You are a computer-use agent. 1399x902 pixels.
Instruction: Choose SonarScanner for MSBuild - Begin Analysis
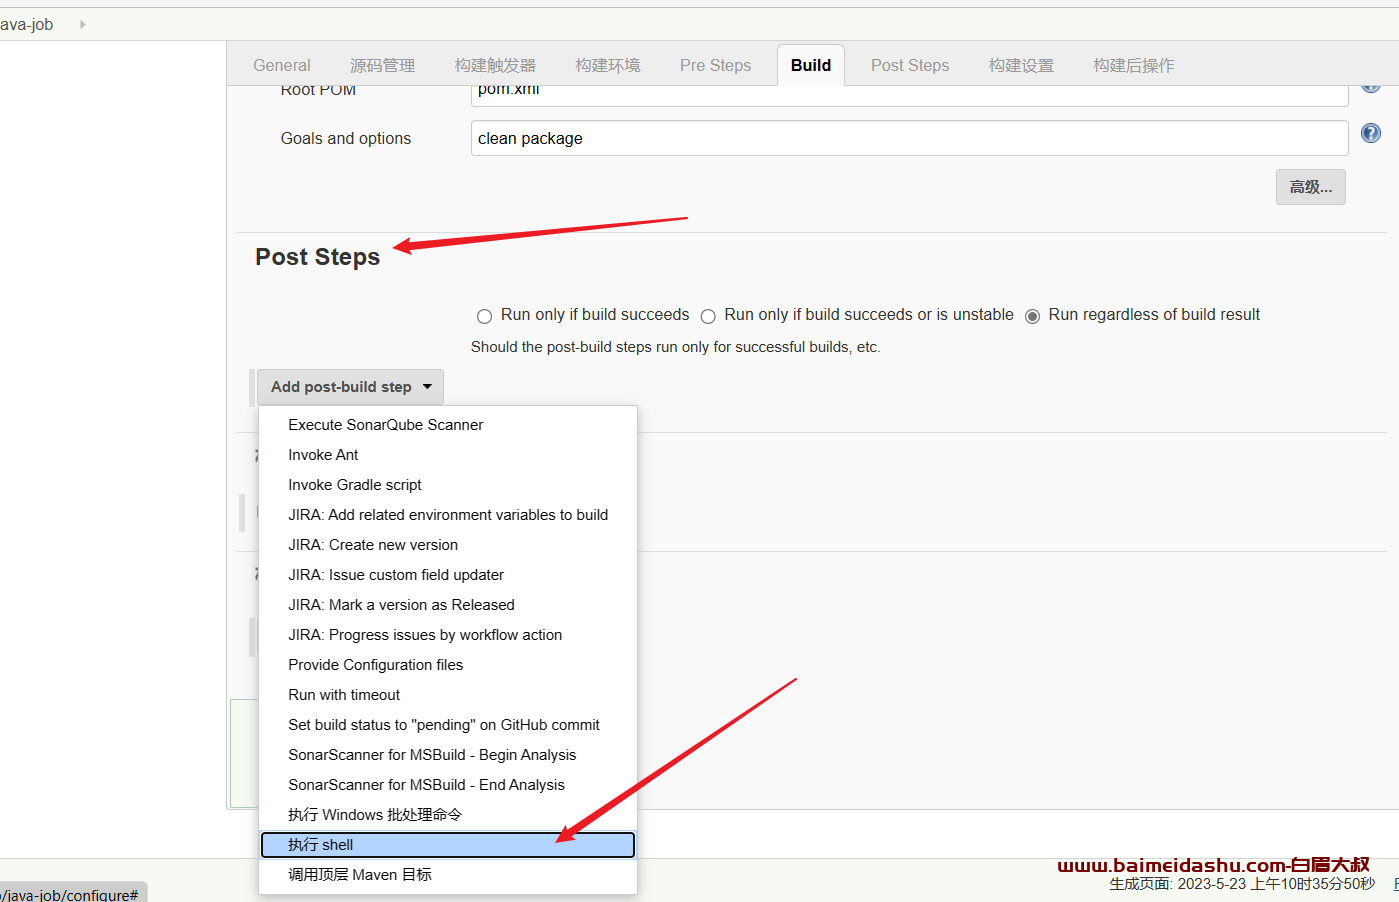(x=448, y=755)
